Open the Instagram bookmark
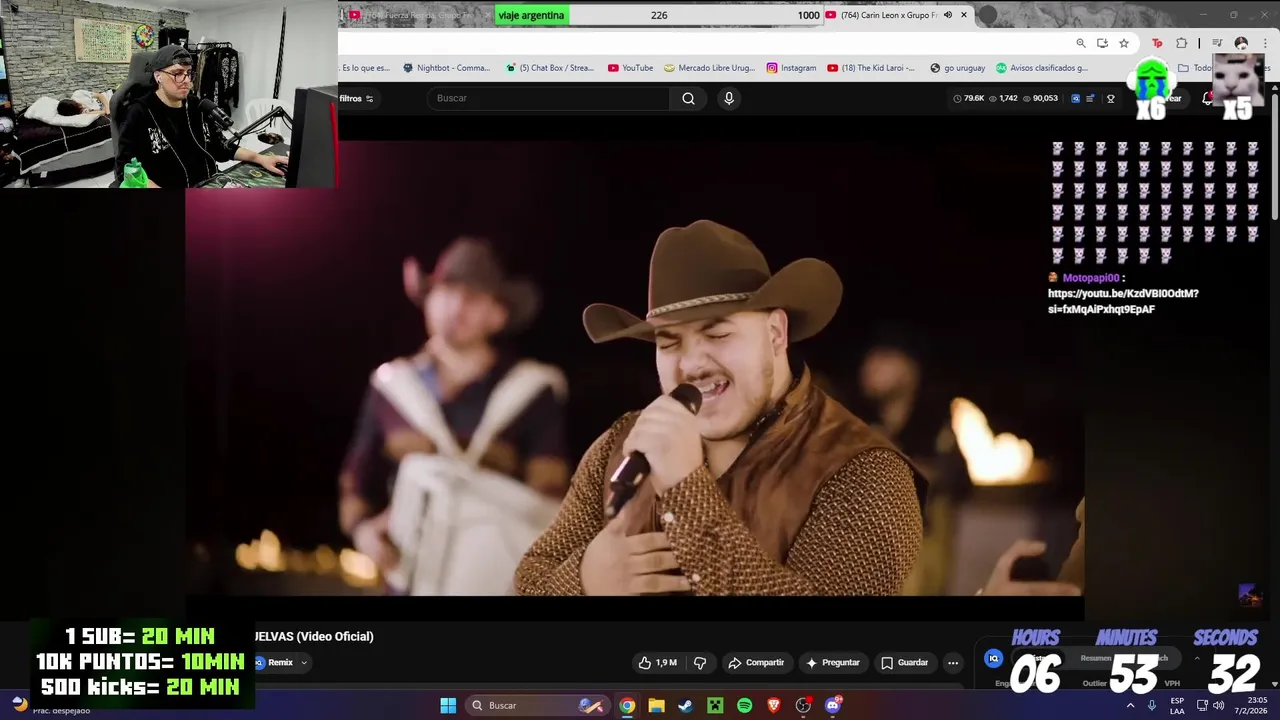This screenshot has width=1280, height=720. [x=791, y=68]
